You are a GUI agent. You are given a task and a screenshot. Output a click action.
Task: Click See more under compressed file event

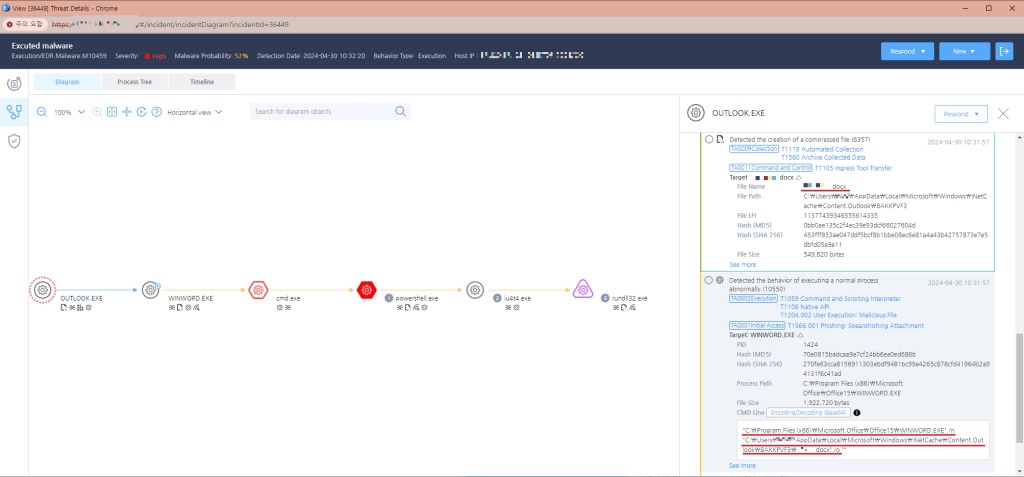[743, 265]
